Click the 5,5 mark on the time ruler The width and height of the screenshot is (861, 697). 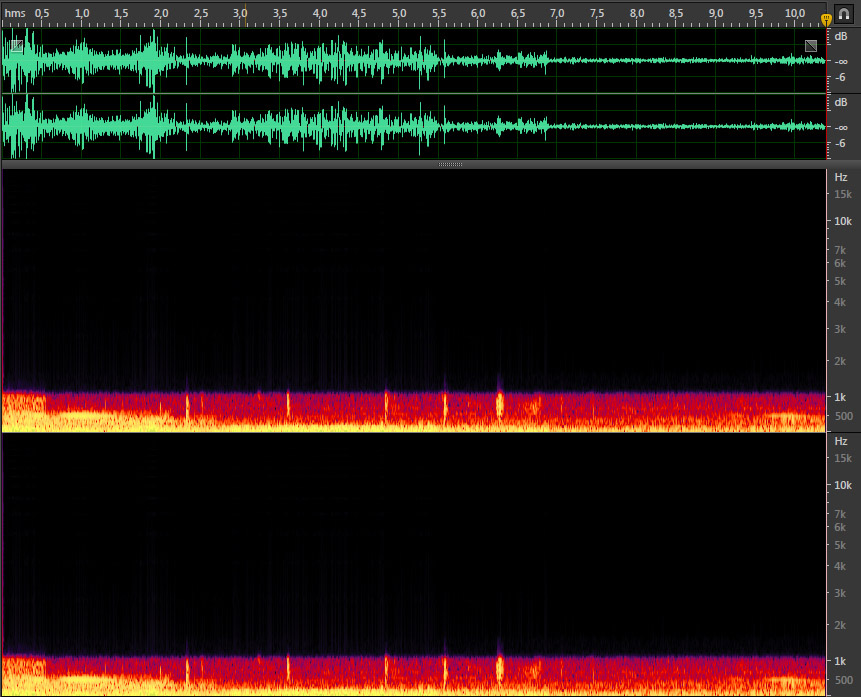(x=439, y=13)
